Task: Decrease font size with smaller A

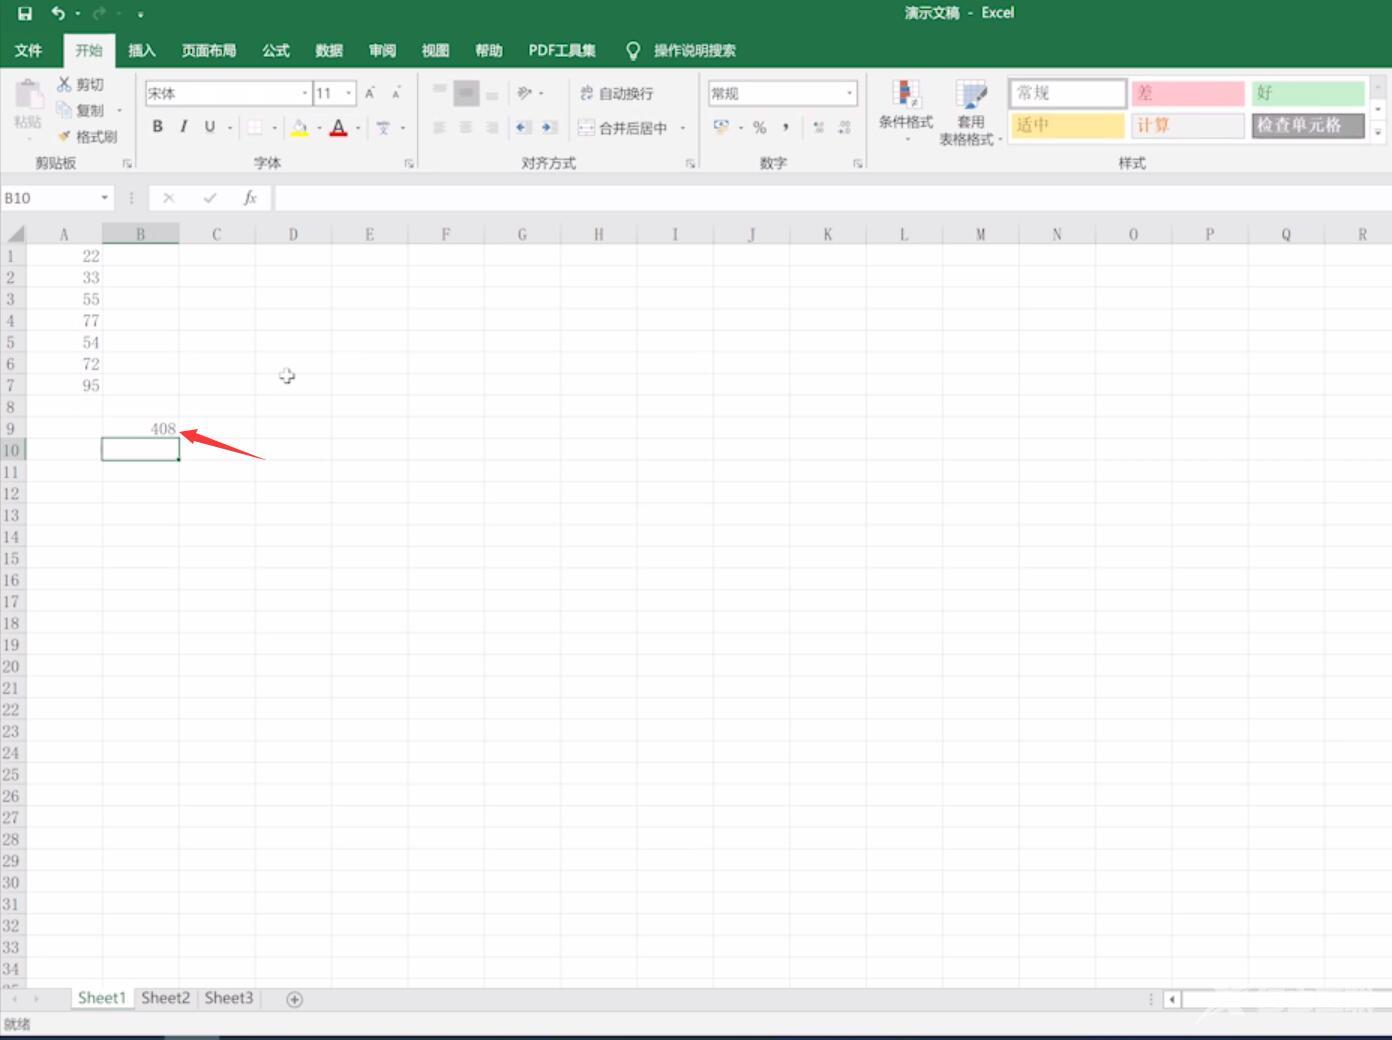Action: (396, 93)
